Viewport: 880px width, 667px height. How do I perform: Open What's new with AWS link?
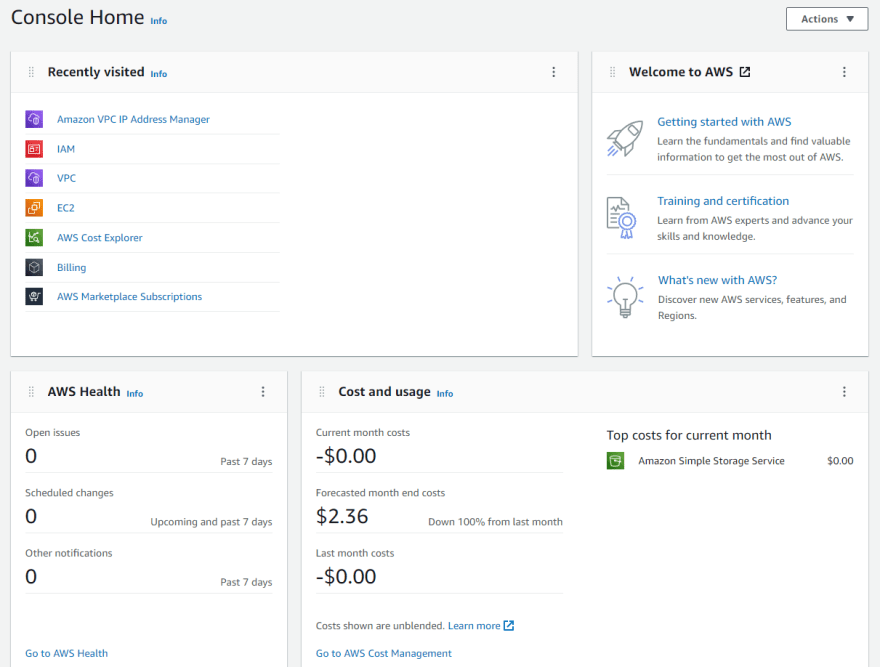click(717, 280)
